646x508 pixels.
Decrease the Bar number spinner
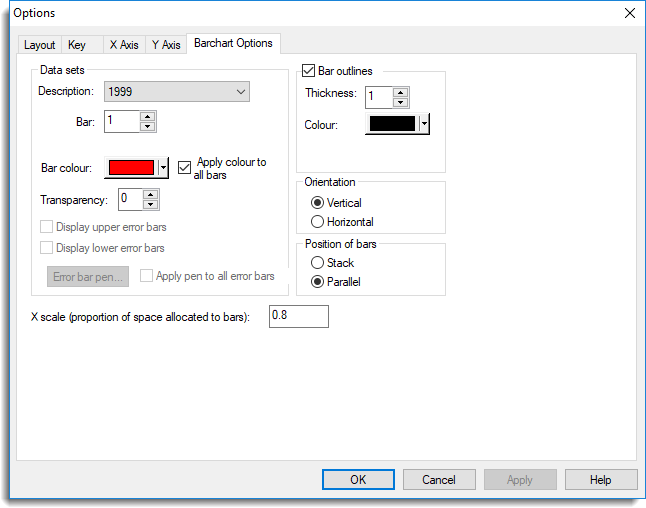[148, 127]
